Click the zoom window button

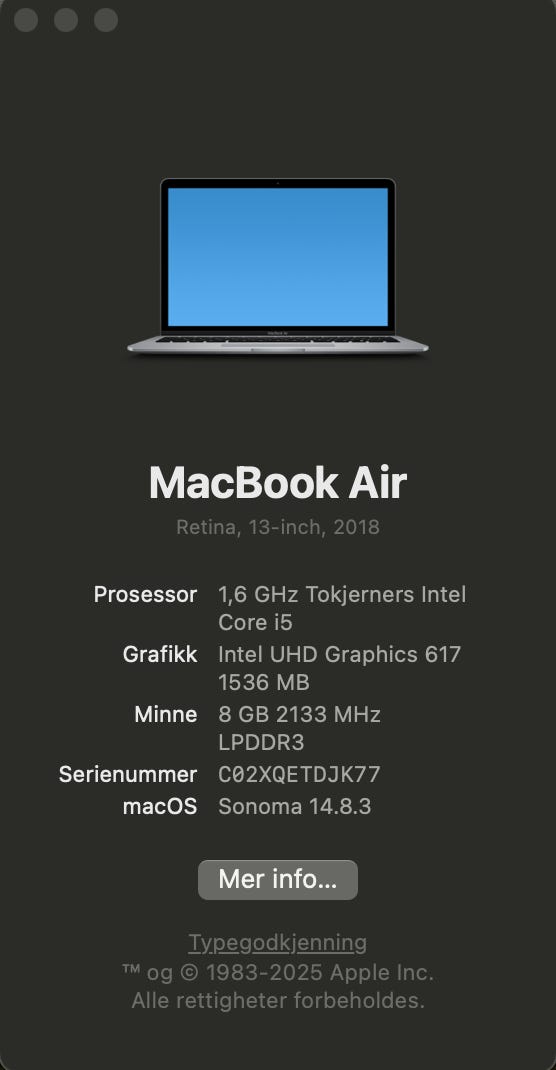coord(106,20)
